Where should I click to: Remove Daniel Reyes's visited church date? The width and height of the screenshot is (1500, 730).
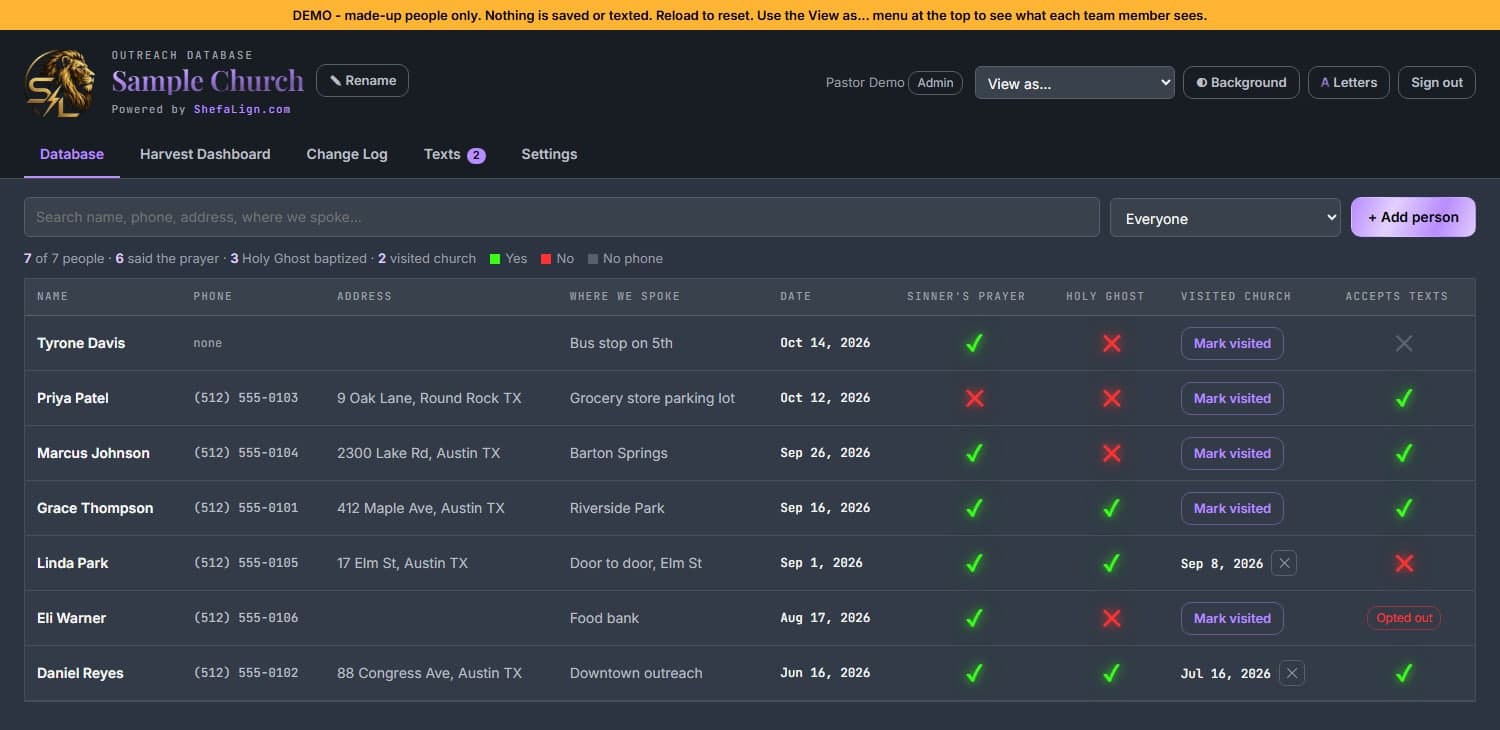pyautogui.click(x=1292, y=673)
